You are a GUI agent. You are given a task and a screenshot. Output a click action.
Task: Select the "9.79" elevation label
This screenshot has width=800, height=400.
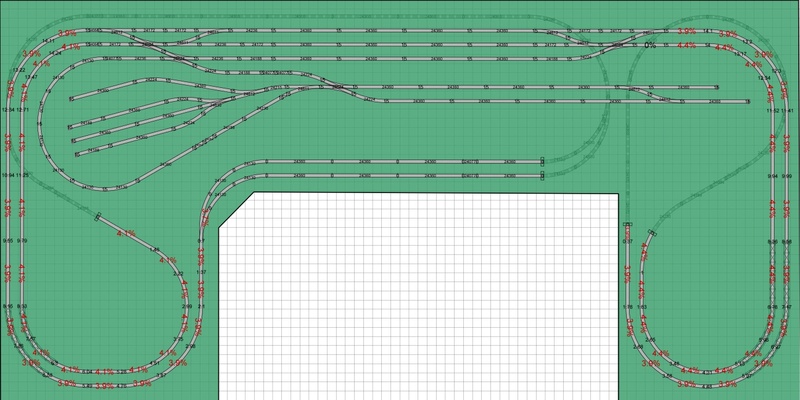(x=22, y=240)
